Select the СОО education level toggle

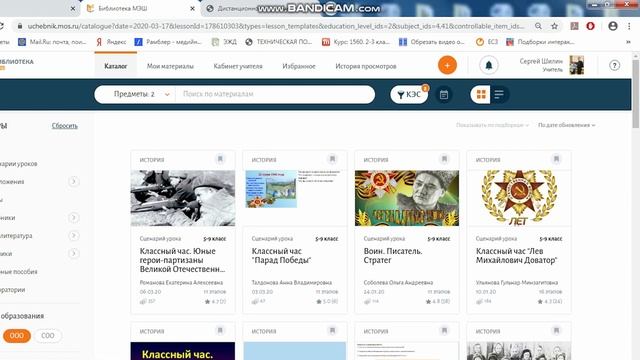point(48,336)
